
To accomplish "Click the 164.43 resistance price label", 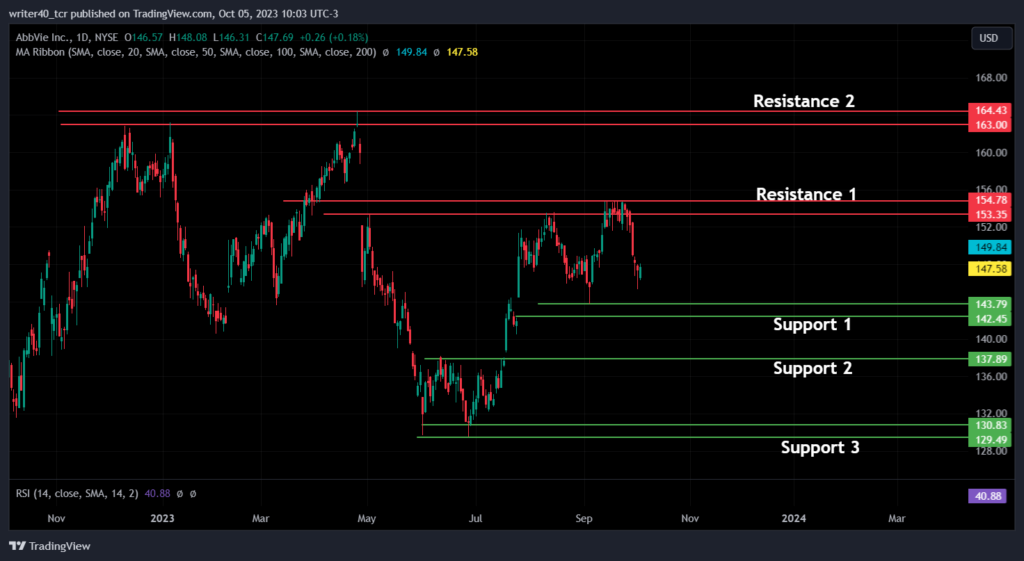I will click(990, 110).
